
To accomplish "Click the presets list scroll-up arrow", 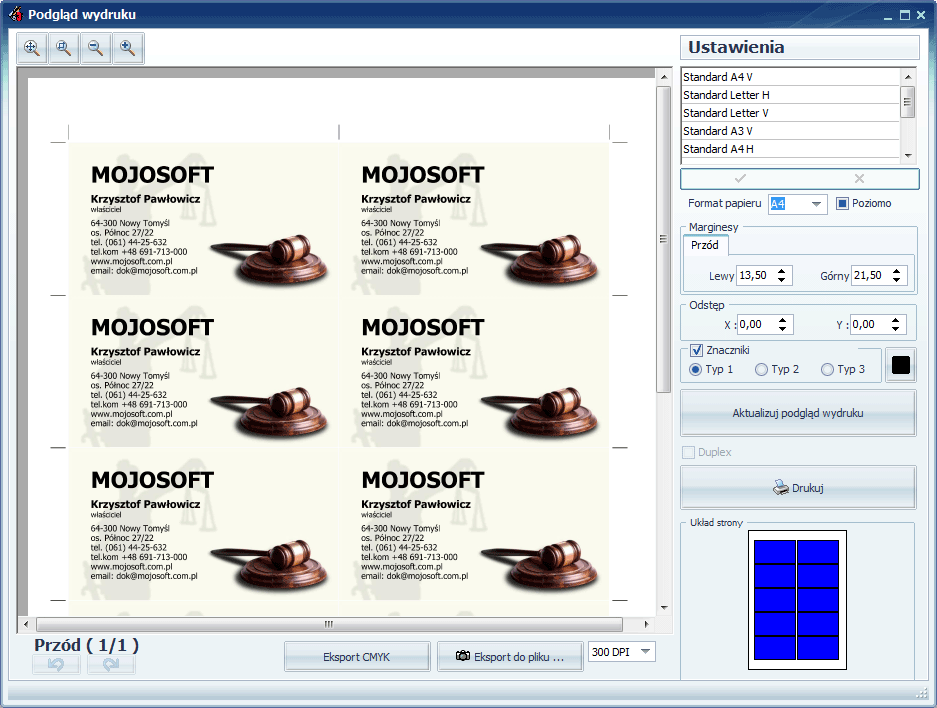I will pos(908,77).
